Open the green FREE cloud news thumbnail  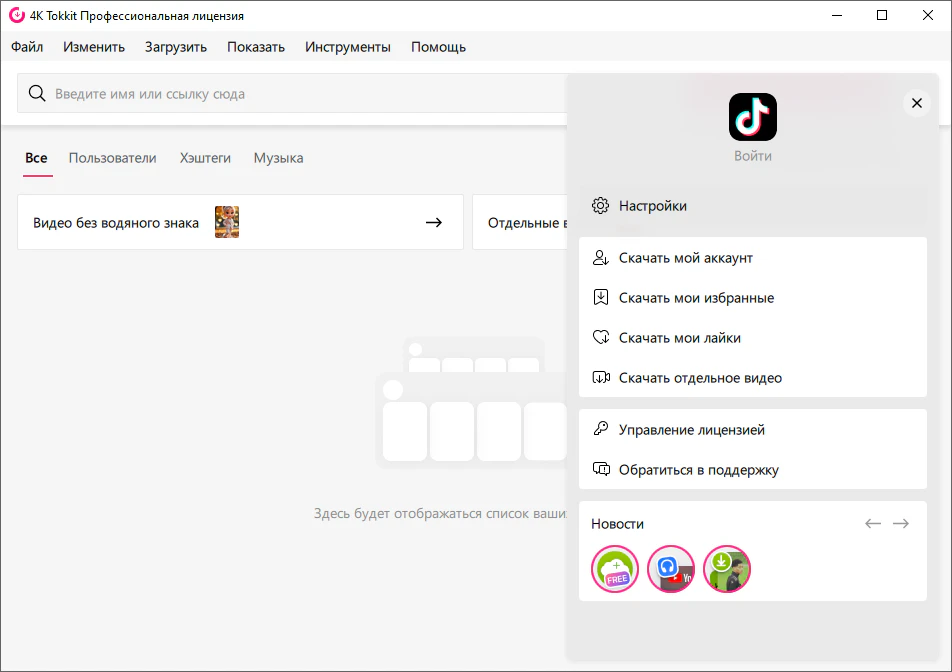coord(615,570)
